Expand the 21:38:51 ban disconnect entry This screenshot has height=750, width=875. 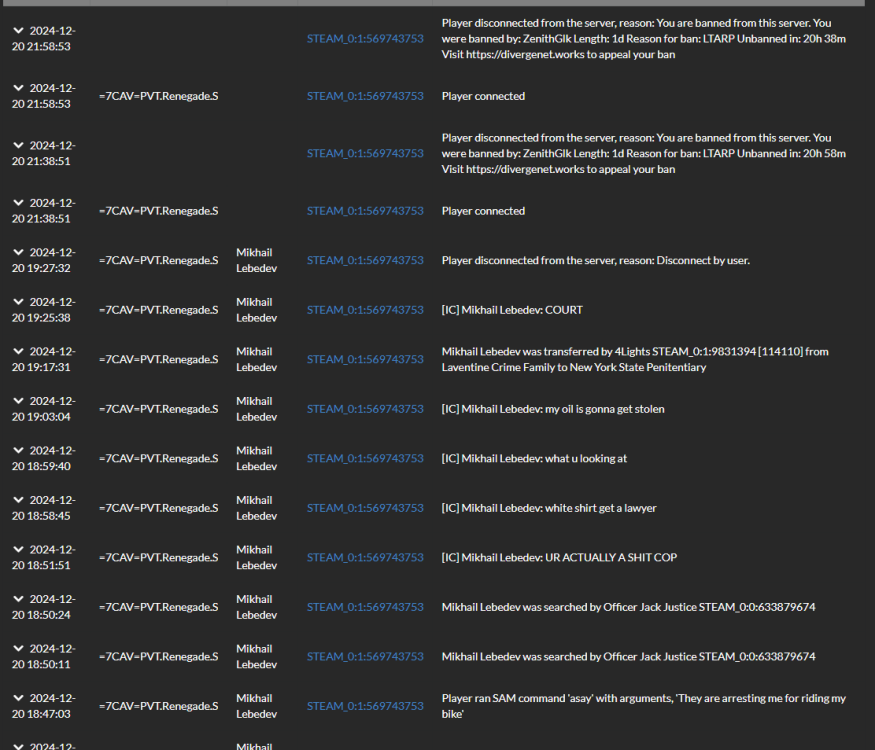point(18,144)
